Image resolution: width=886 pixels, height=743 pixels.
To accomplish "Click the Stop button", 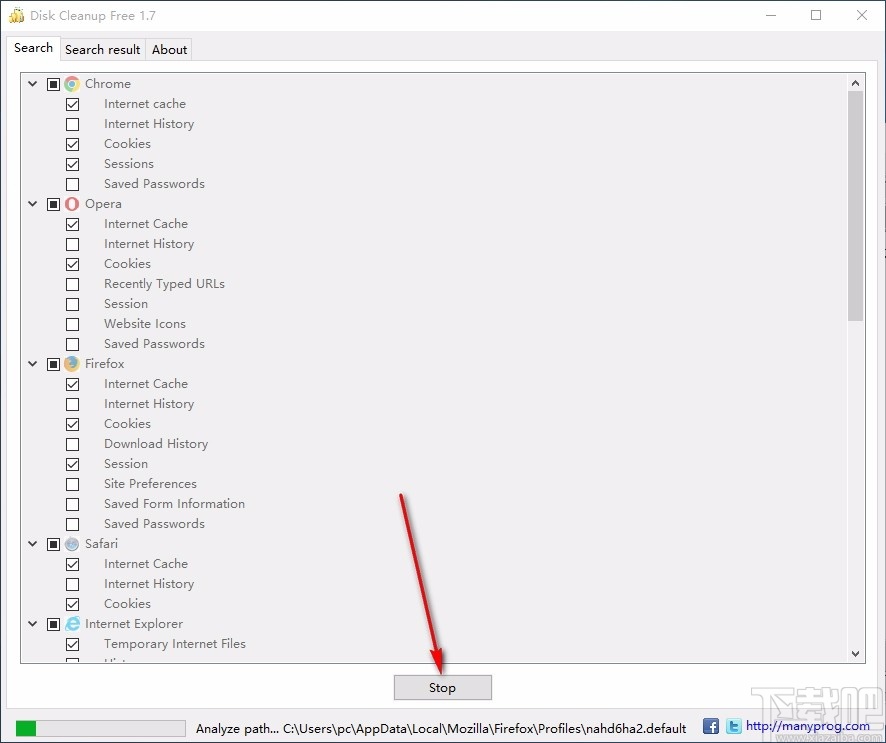I will click(x=442, y=688).
